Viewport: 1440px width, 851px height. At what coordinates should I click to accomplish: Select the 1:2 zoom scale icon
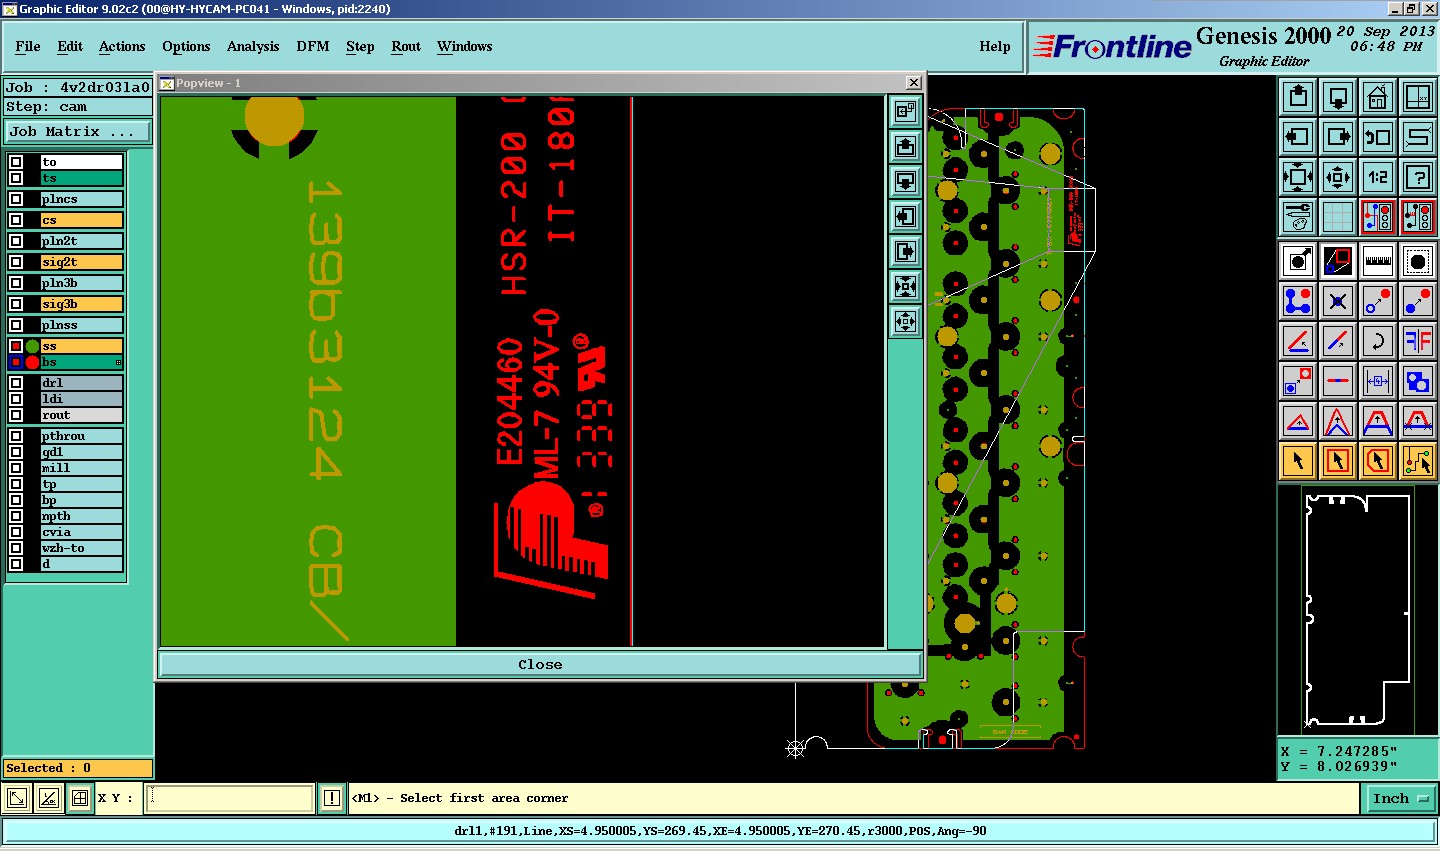click(1378, 177)
